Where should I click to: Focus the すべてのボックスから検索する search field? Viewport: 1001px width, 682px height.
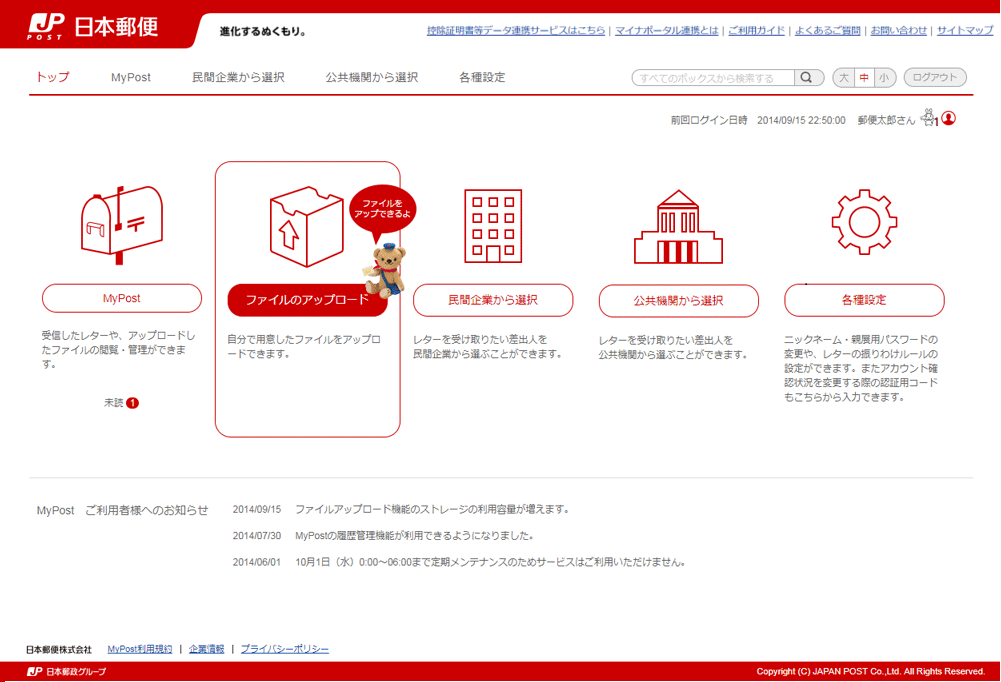(x=714, y=78)
